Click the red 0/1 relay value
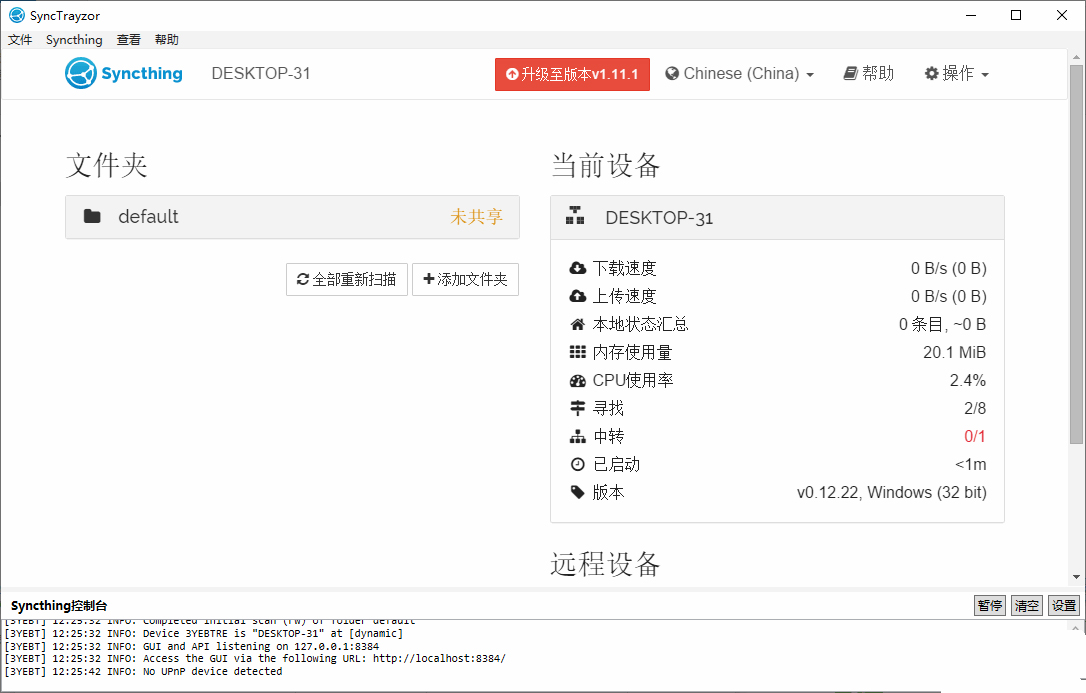This screenshot has height=693, width=1086. 974,436
